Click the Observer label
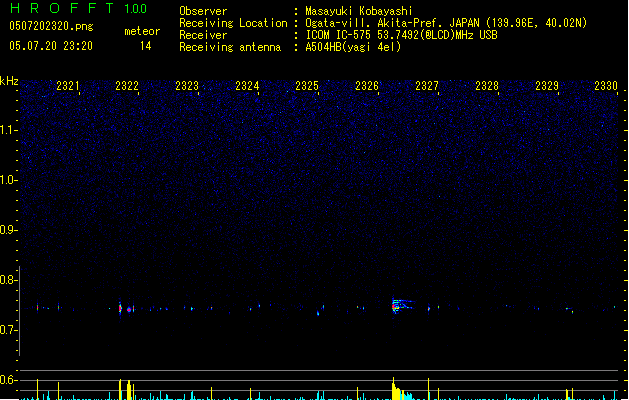 pos(203,11)
